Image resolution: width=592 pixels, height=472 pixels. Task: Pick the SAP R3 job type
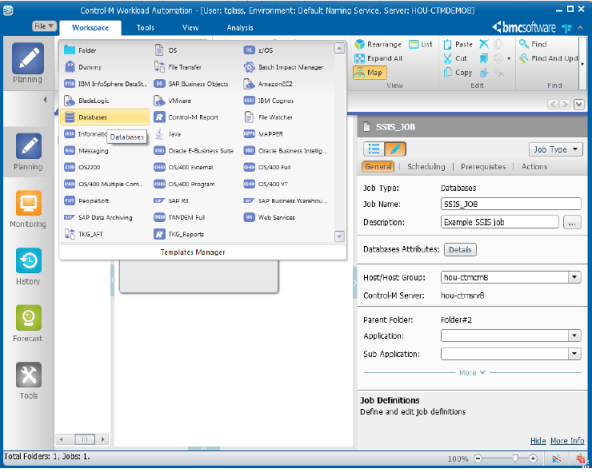[171, 201]
